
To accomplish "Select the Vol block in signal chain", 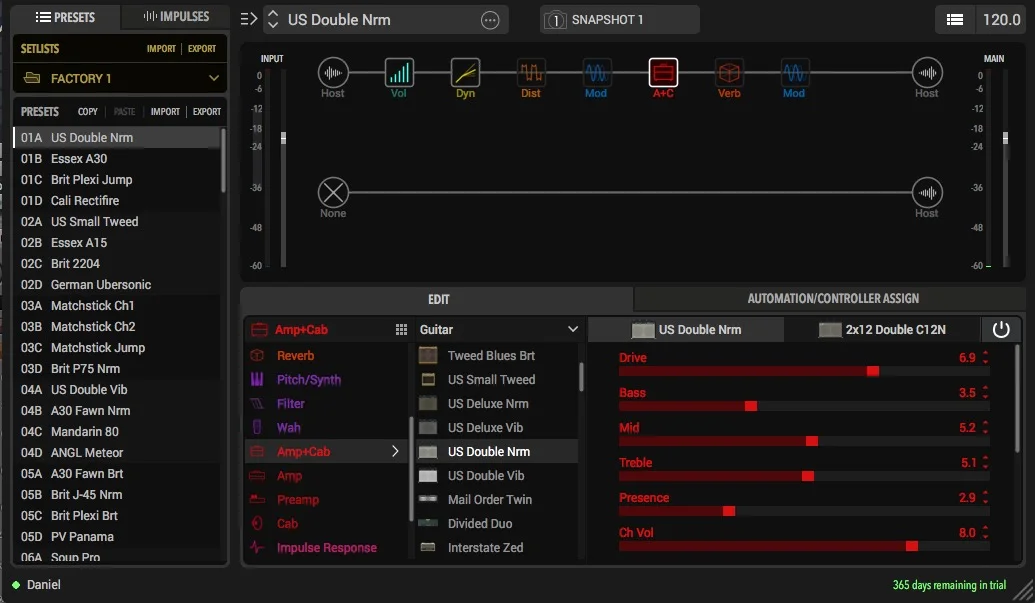I will 399,73.
